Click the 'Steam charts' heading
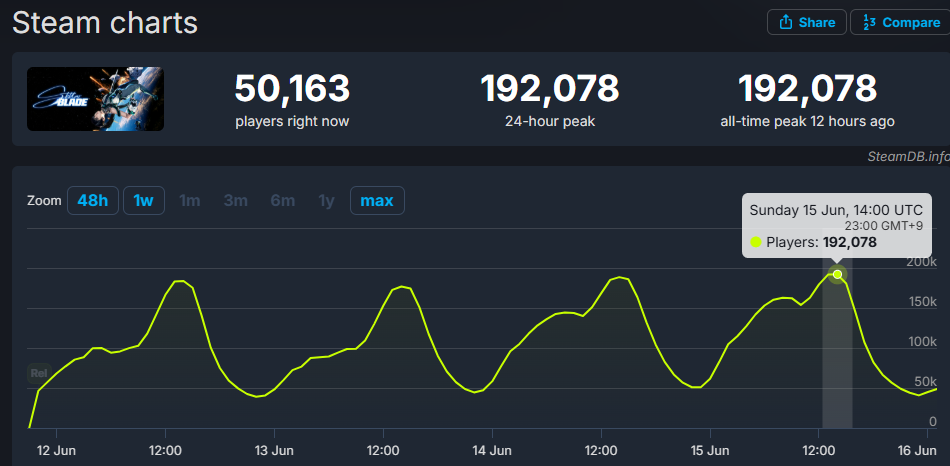This screenshot has height=466, width=950. tap(105, 23)
